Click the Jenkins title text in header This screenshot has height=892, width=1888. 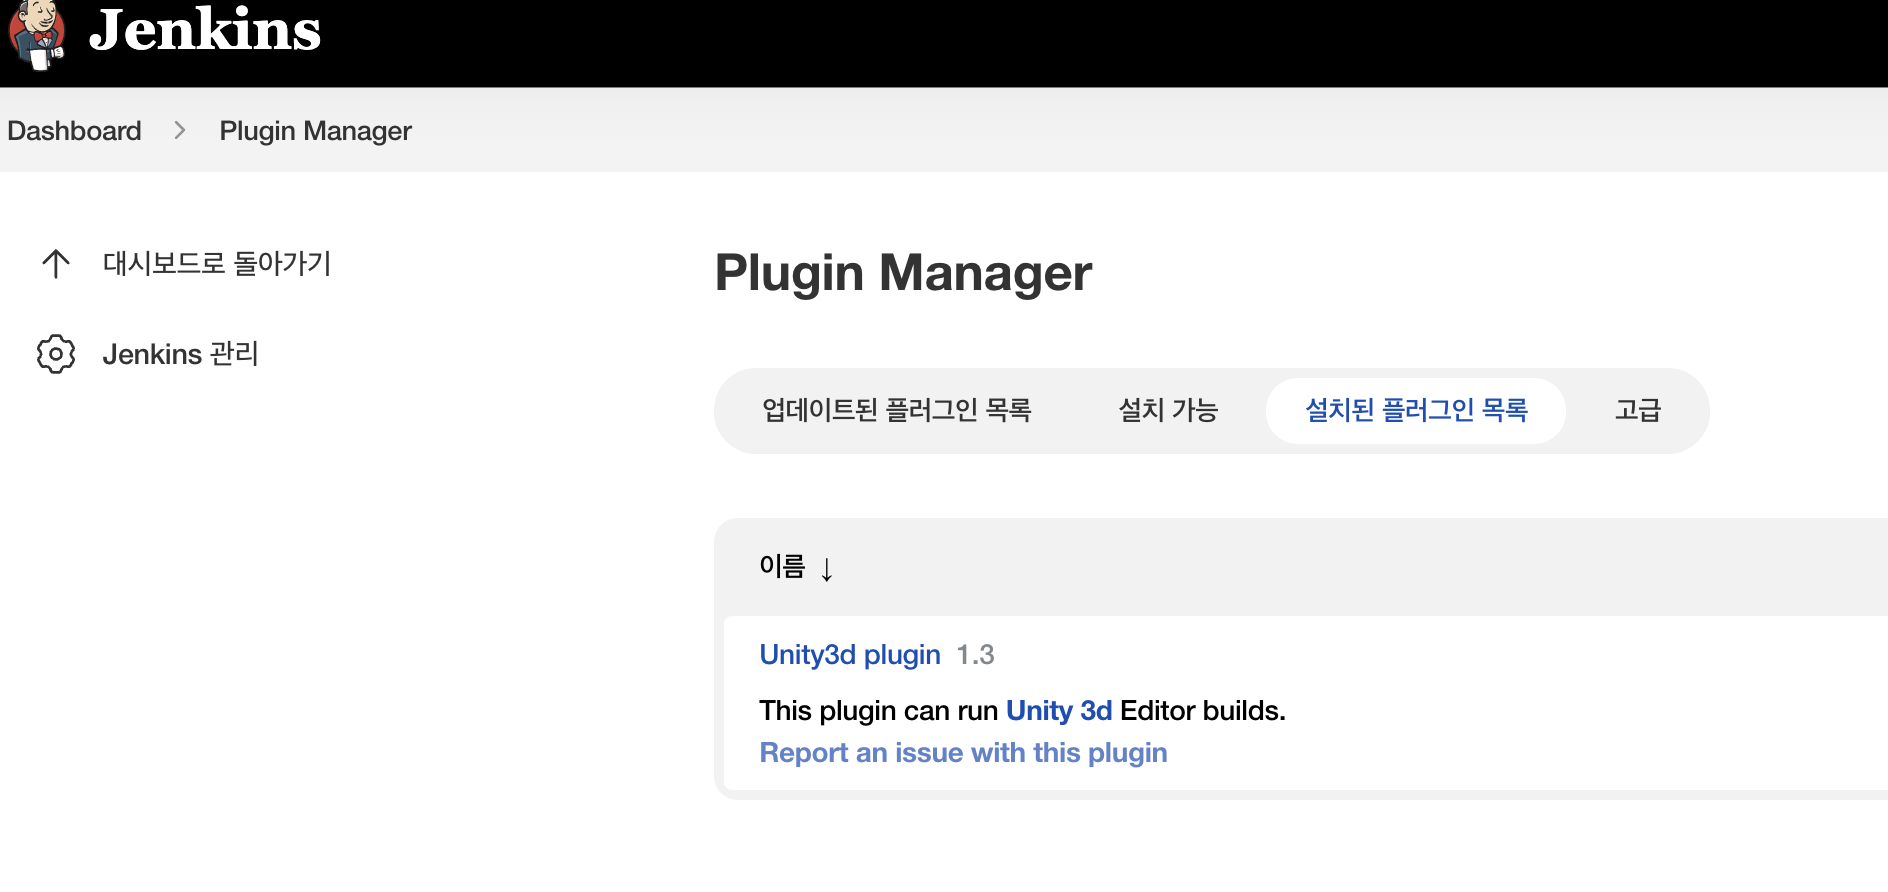205,30
